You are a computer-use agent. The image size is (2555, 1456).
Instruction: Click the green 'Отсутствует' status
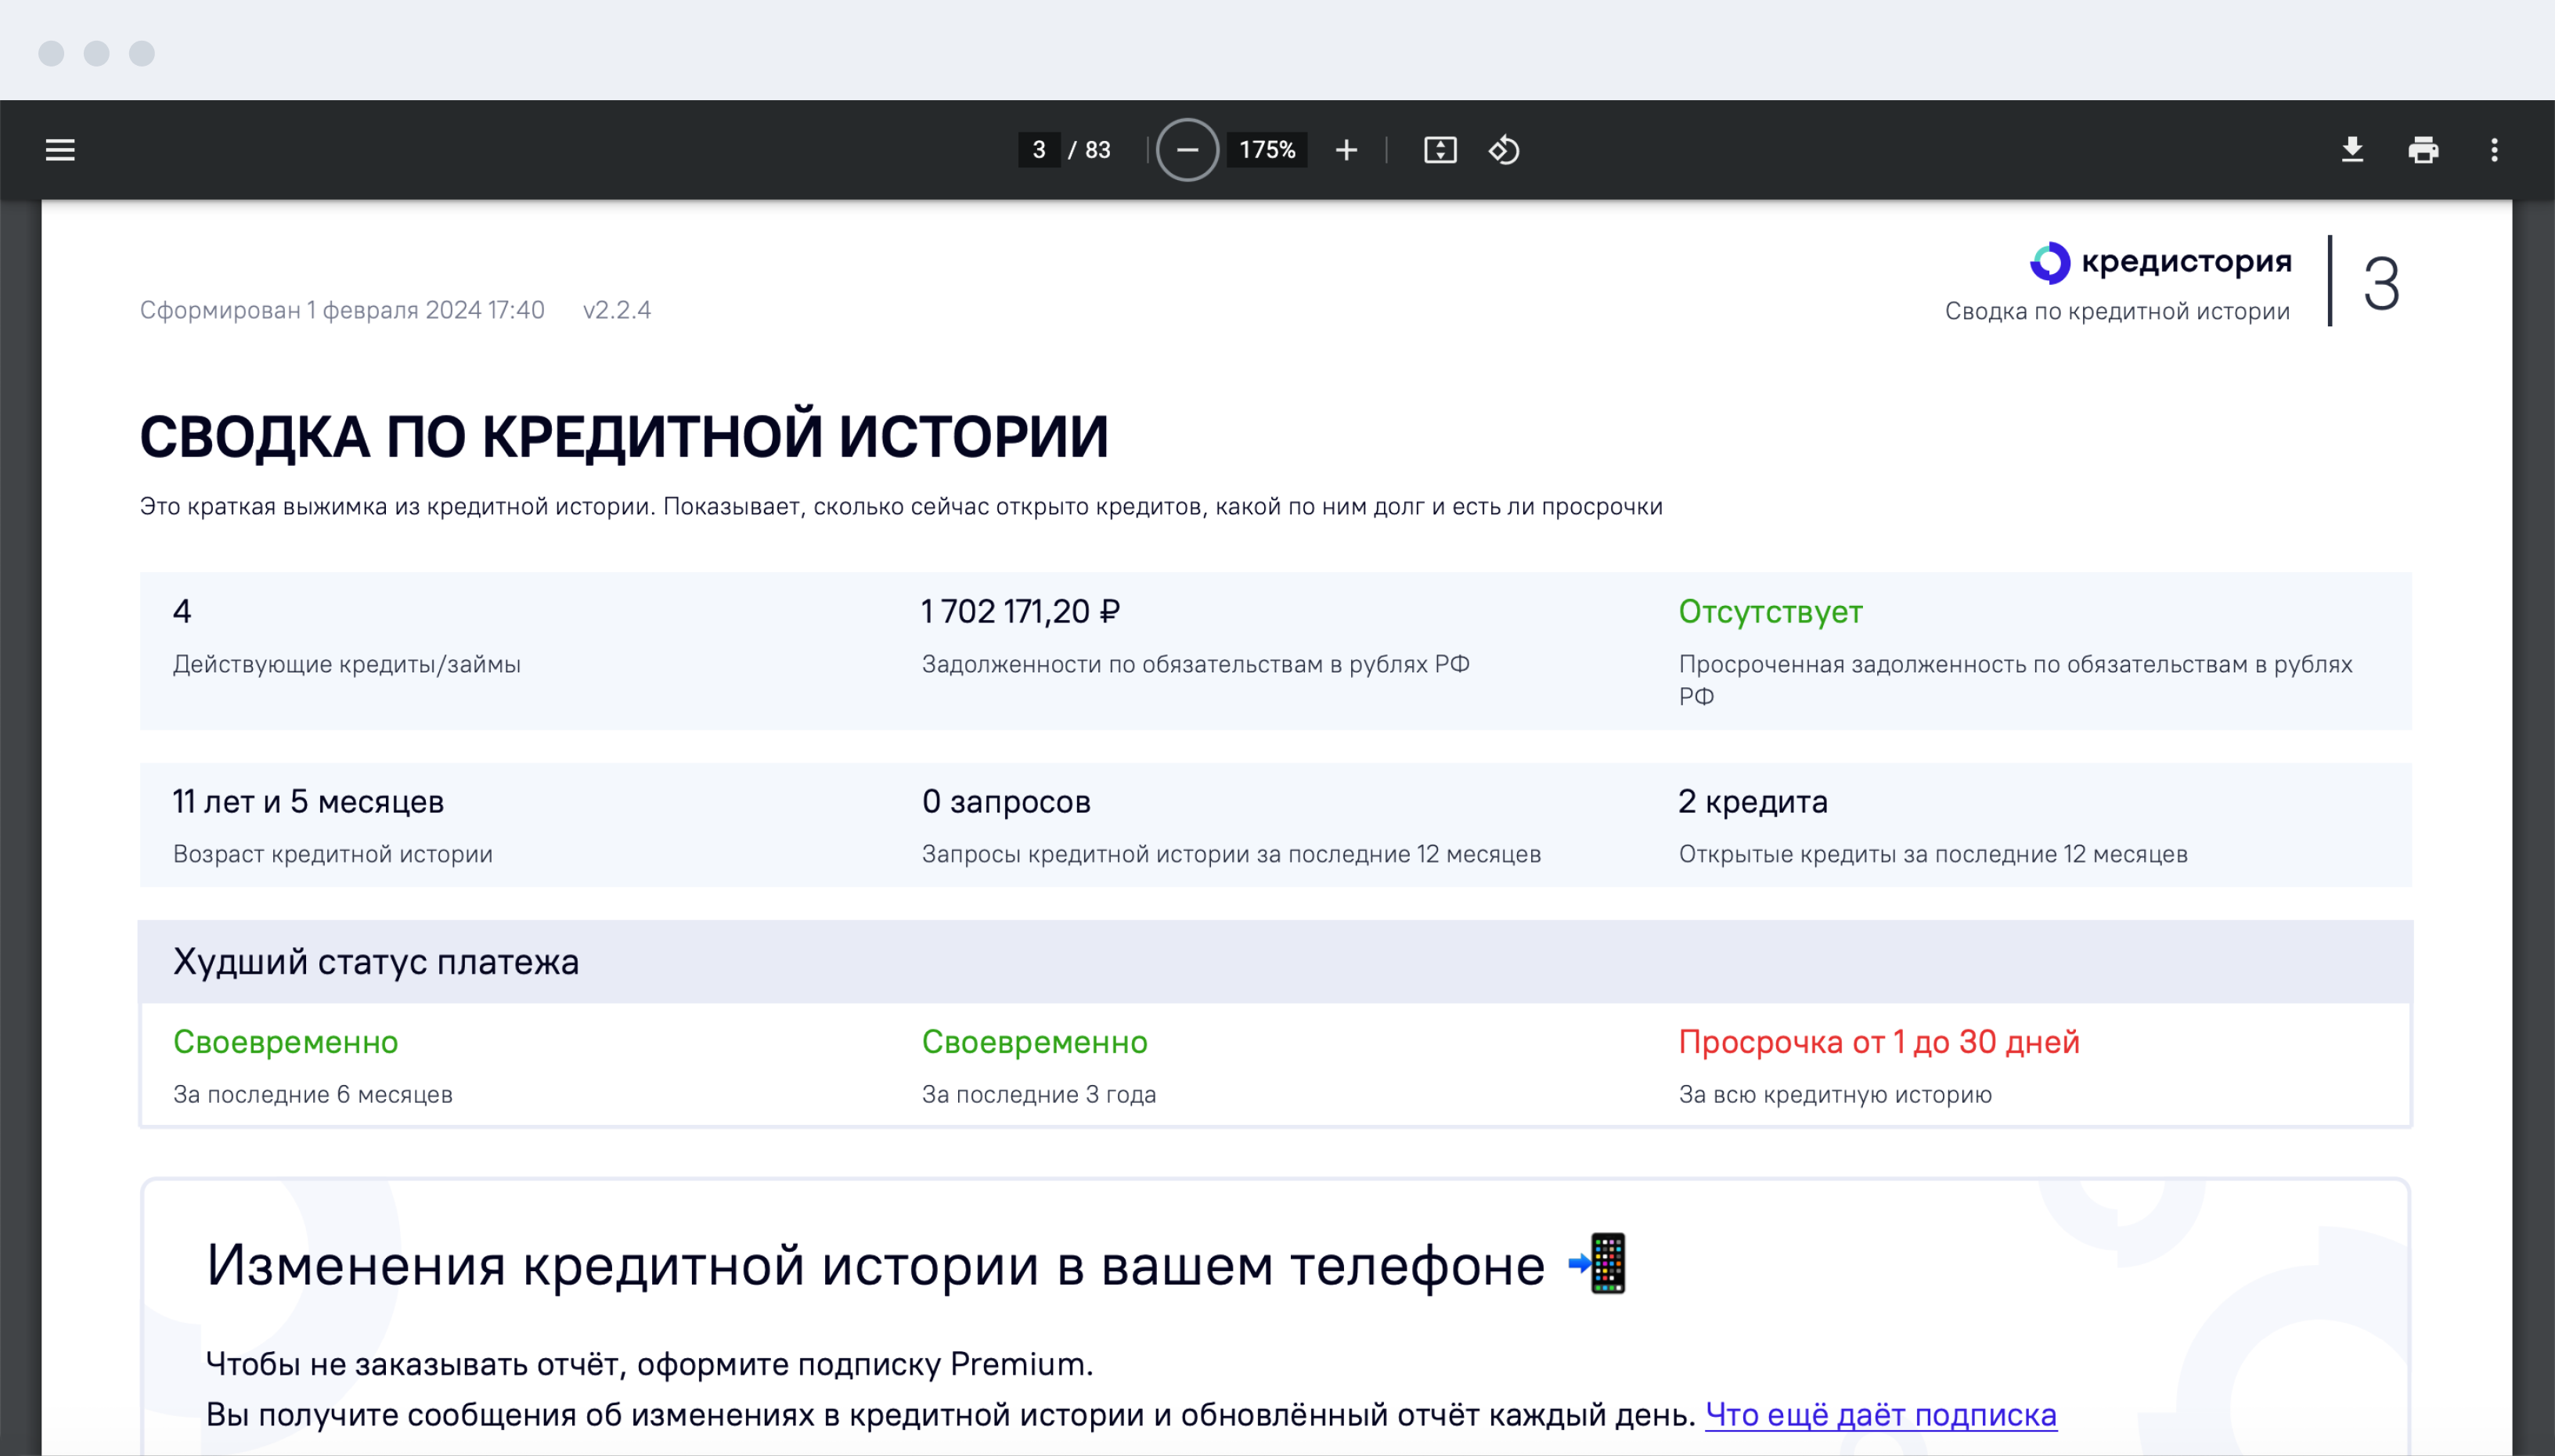[x=1770, y=611]
